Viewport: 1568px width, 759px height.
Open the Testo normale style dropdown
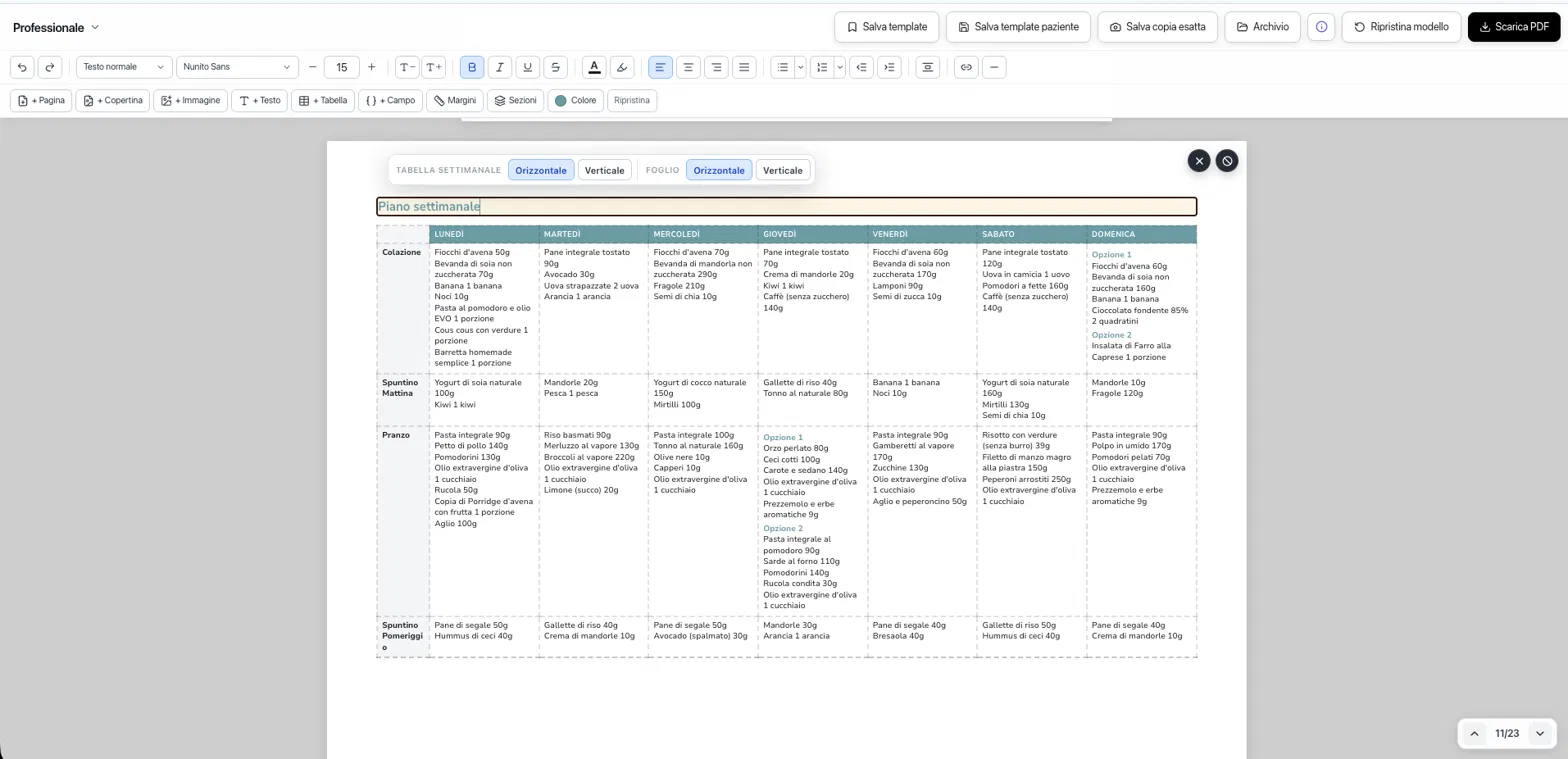pyautogui.click(x=124, y=67)
